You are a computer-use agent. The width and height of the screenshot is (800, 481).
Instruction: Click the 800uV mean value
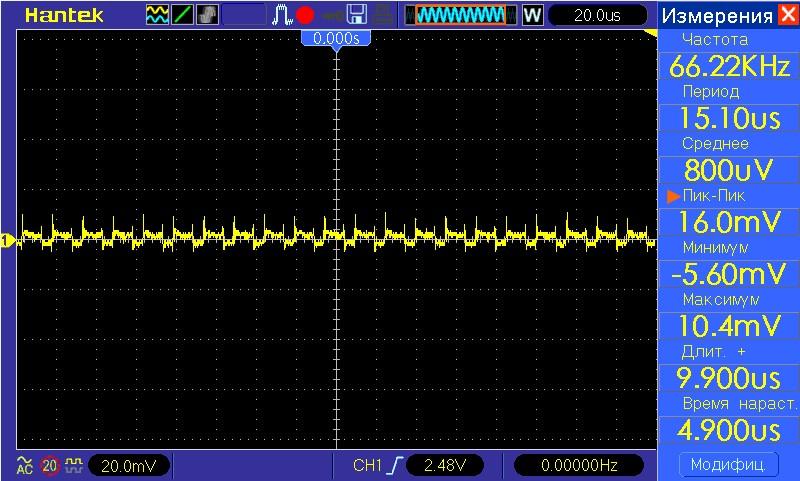pyautogui.click(x=729, y=170)
